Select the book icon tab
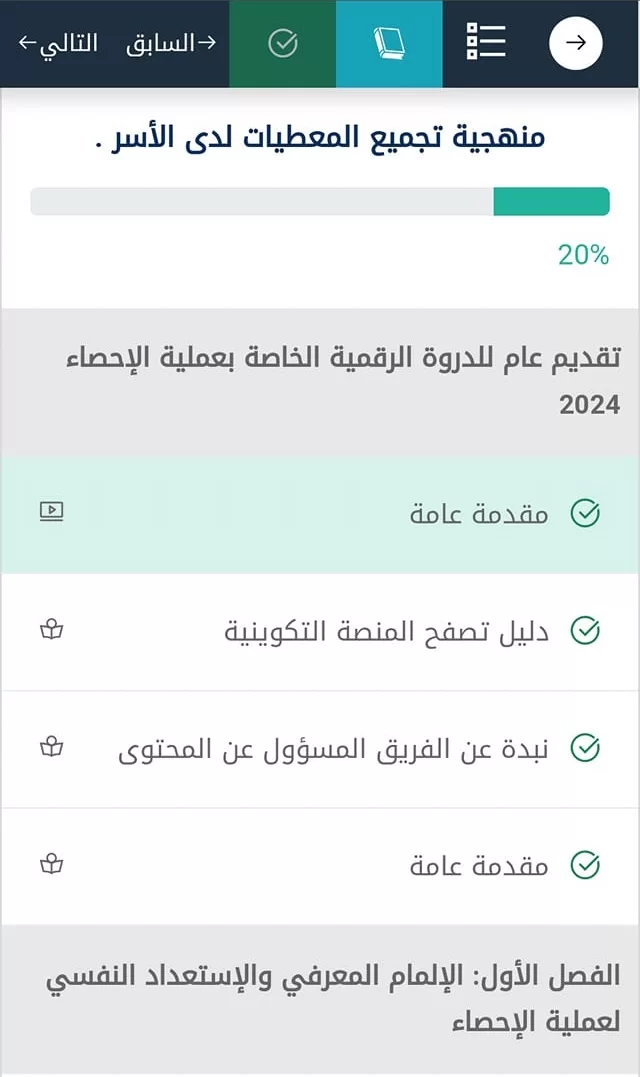Viewport: 640px width, 1077px height. coord(389,43)
